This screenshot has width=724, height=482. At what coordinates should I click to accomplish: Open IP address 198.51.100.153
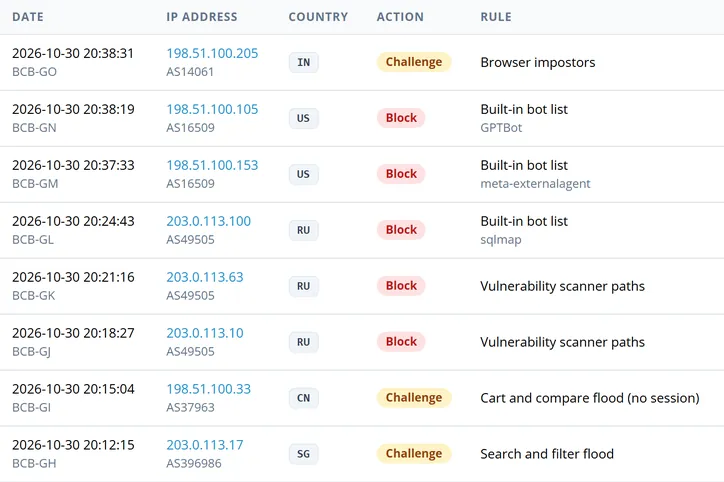pyautogui.click(x=212, y=165)
